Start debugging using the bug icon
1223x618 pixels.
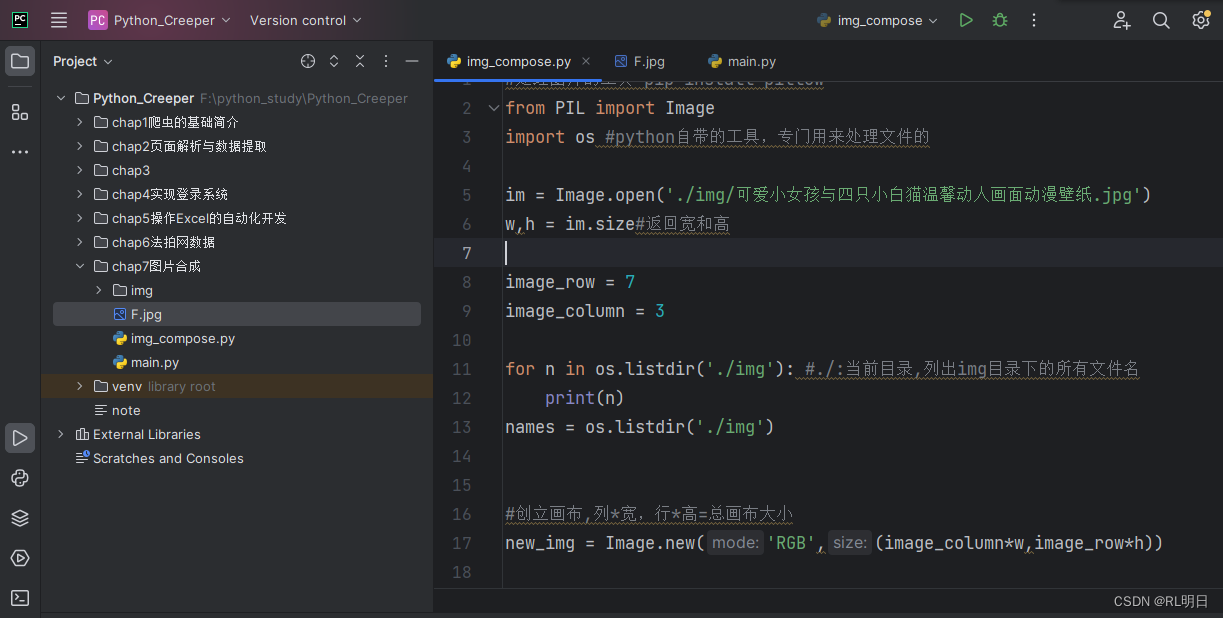(x=999, y=19)
